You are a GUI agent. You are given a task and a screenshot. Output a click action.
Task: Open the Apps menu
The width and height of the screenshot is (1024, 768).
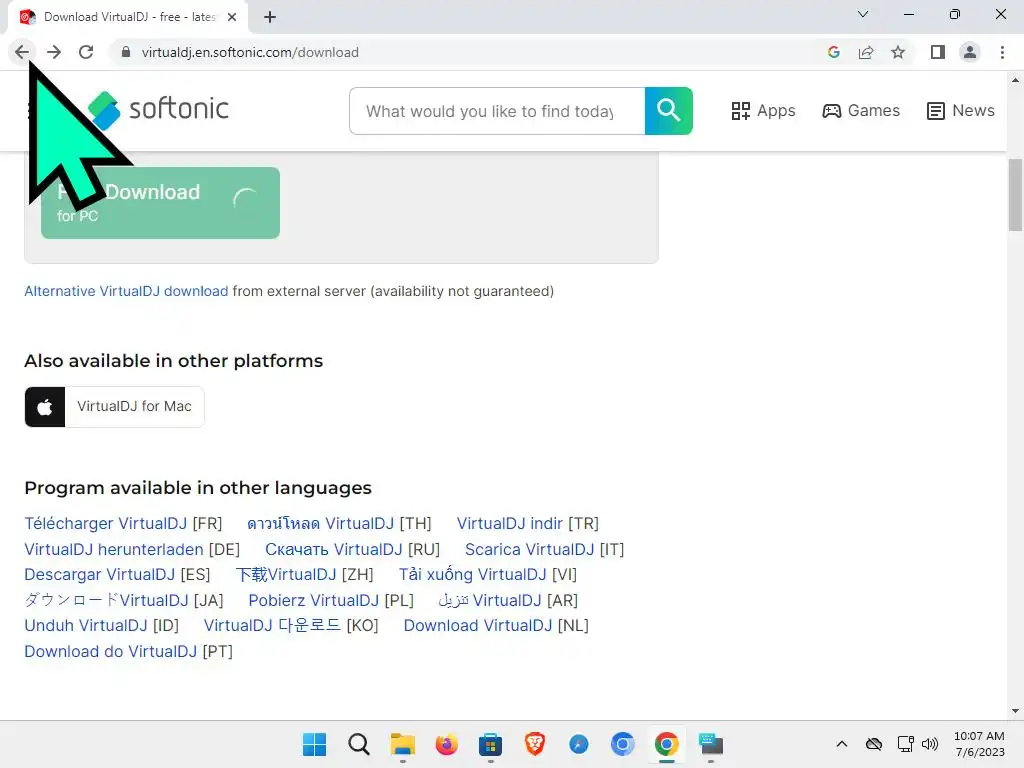coord(763,110)
